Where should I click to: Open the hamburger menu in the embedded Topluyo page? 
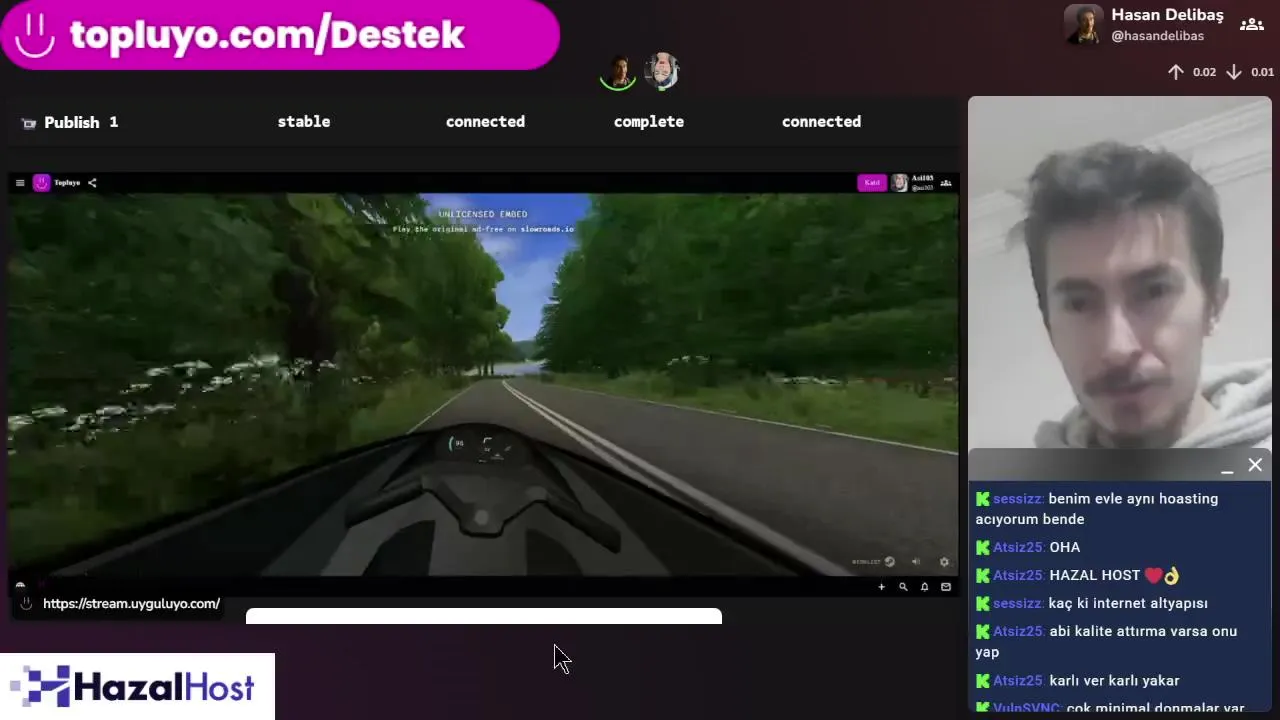20,183
